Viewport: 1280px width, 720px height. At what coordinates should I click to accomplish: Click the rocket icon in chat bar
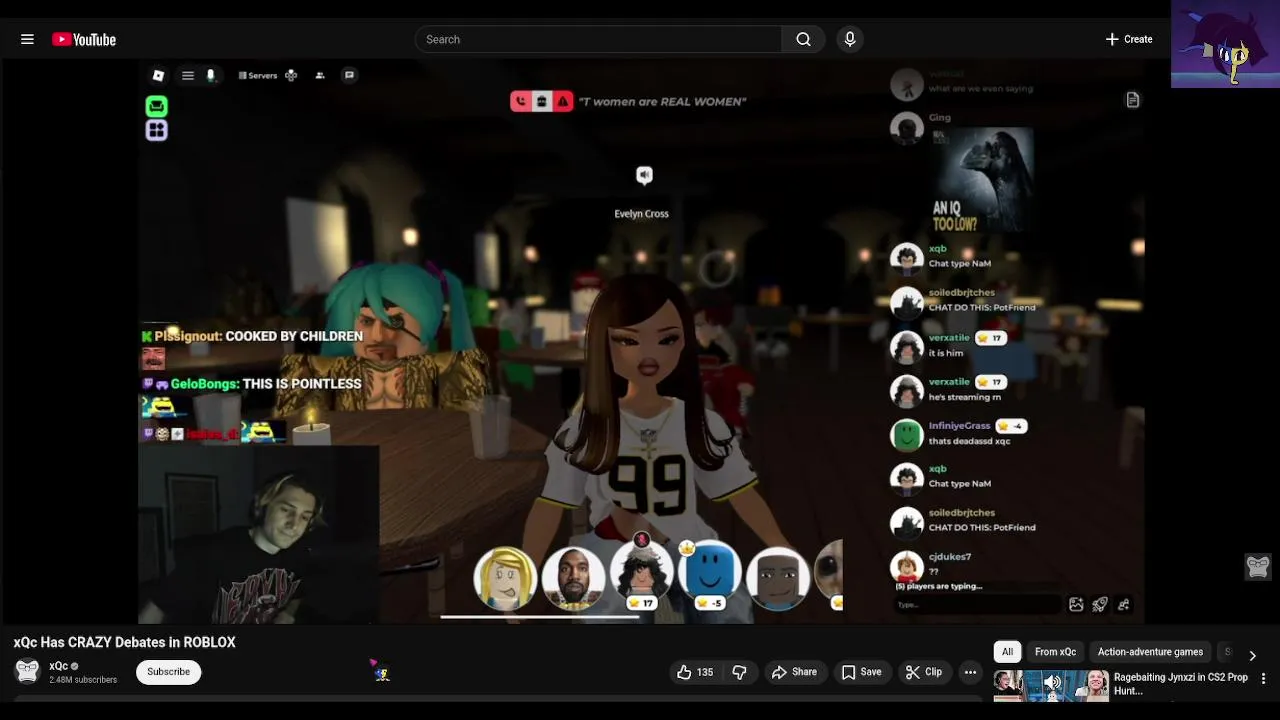1100,604
